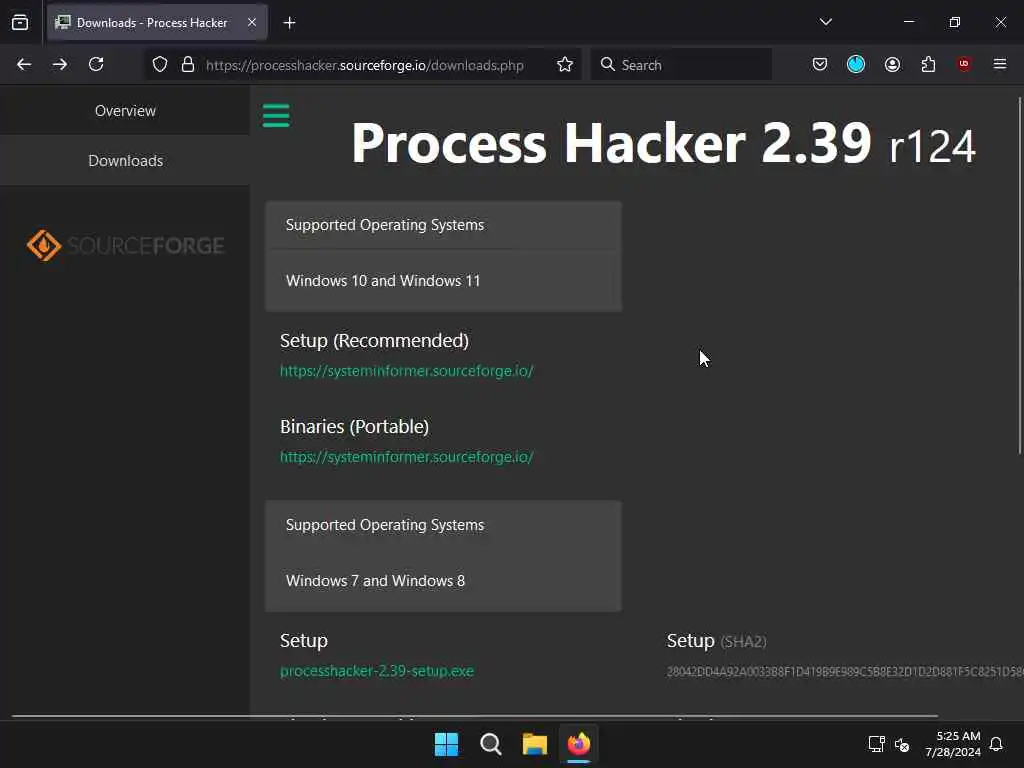Go back to previous page
This screenshot has width=1024, height=768.
pos(24,64)
